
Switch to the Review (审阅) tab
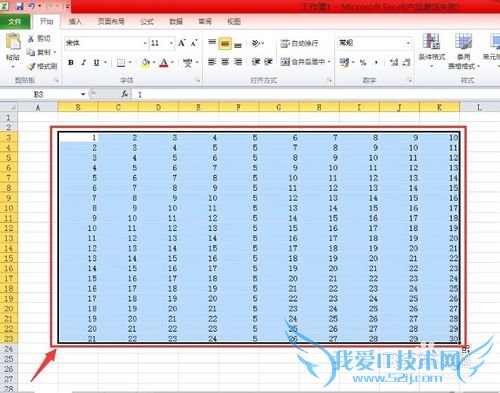[x=205, y=22]
